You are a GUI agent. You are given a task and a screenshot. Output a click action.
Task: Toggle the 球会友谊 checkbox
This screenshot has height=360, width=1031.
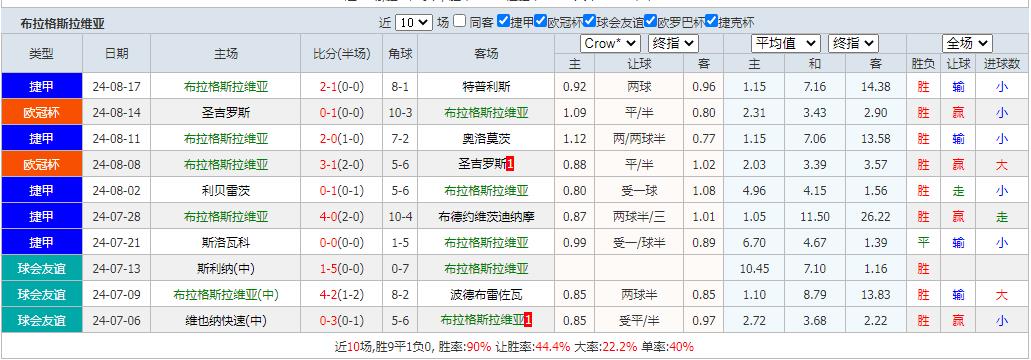(589, 21)
